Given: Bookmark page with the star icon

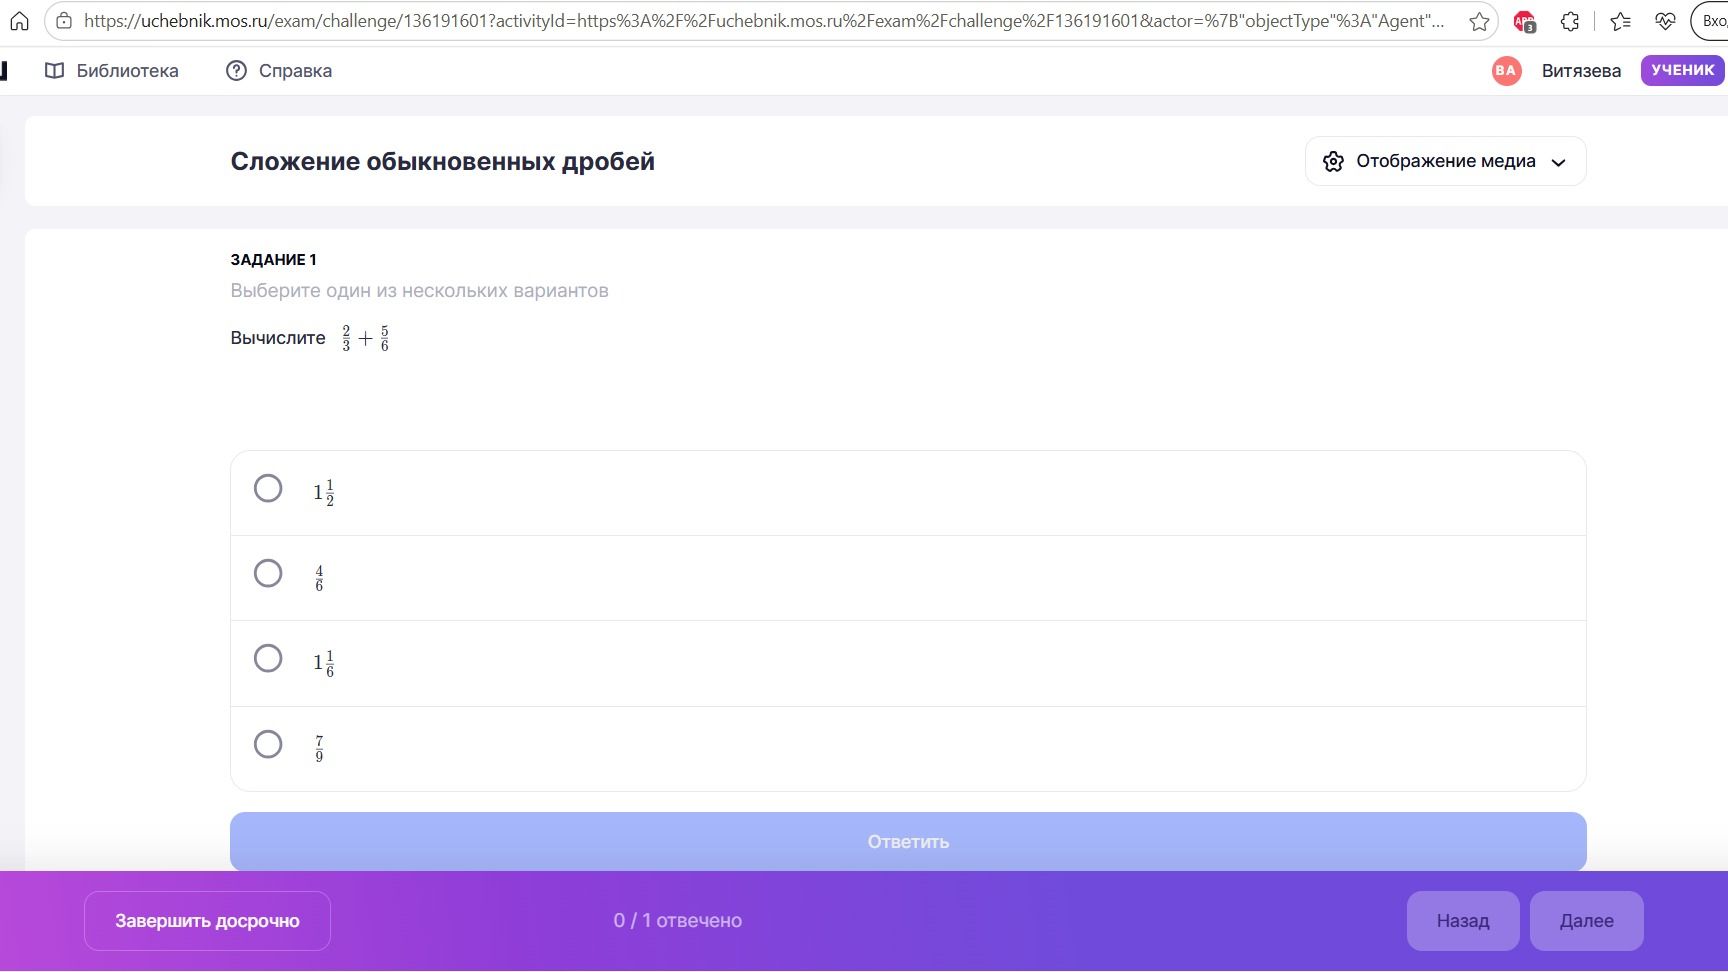Looking at the screenshot, I should click(1479, 21).
